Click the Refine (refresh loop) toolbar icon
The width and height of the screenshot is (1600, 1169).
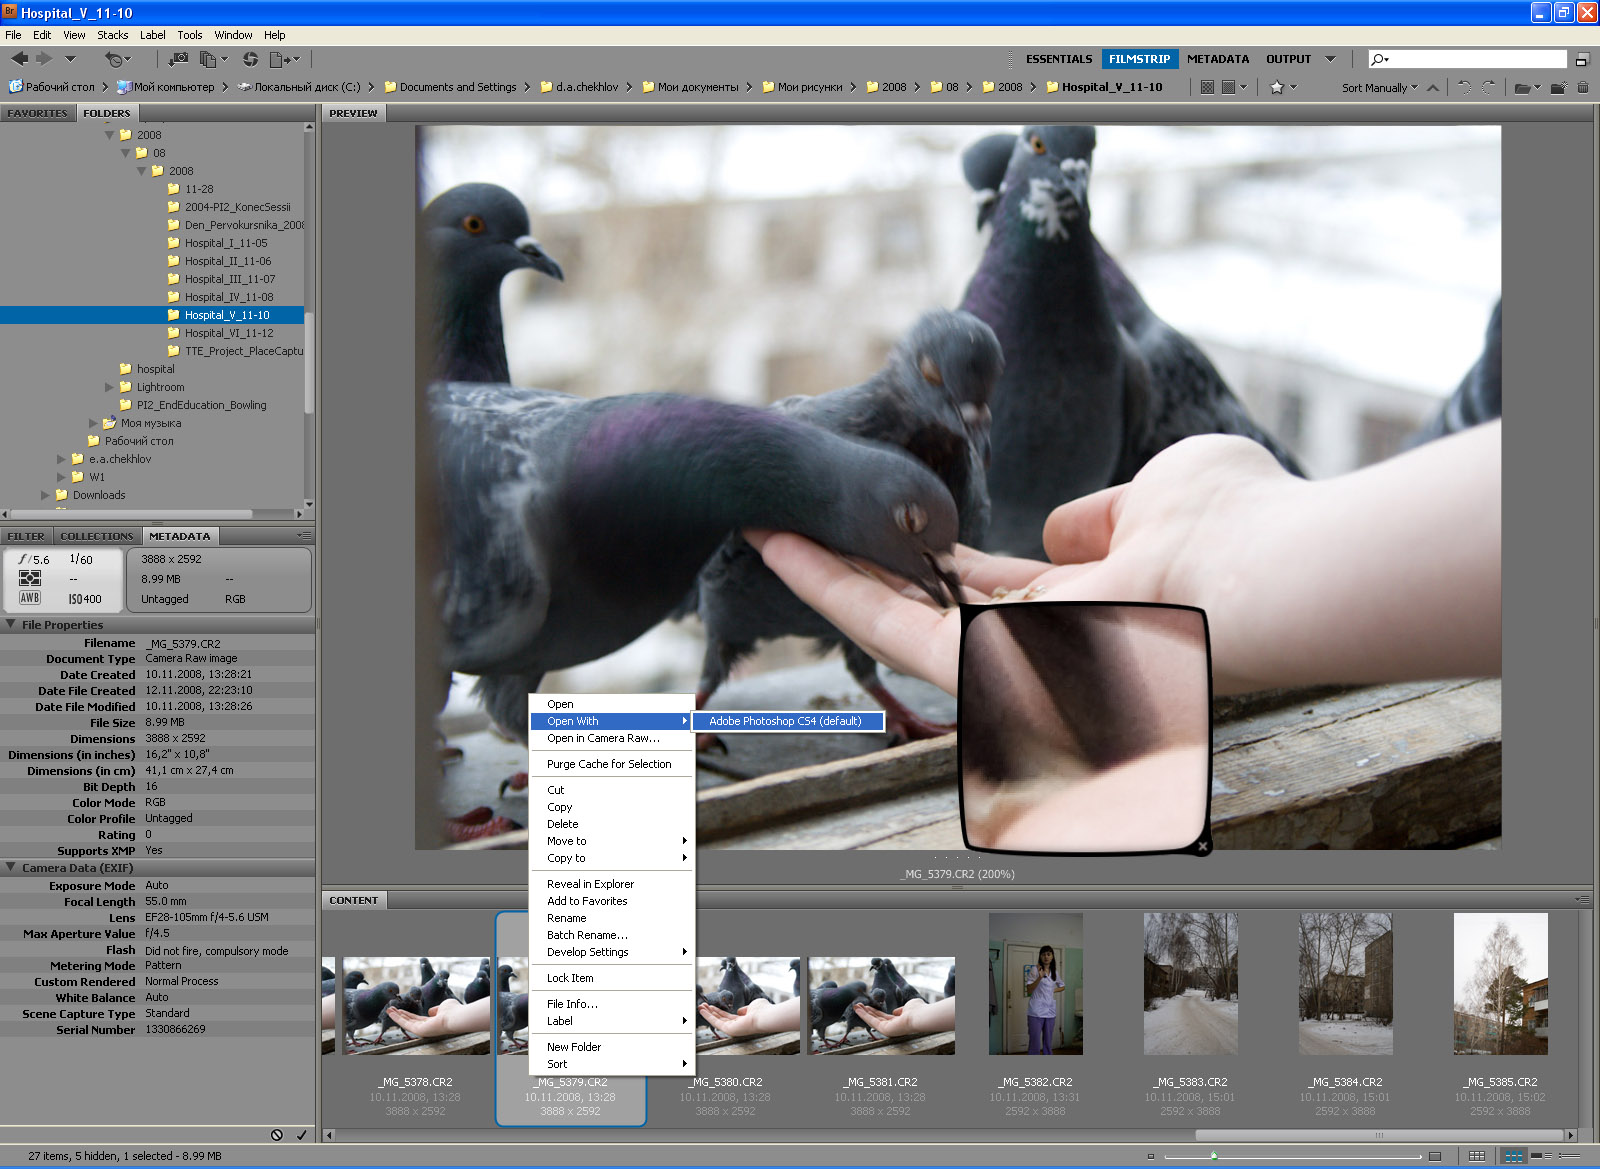click(x=250, y=59)
